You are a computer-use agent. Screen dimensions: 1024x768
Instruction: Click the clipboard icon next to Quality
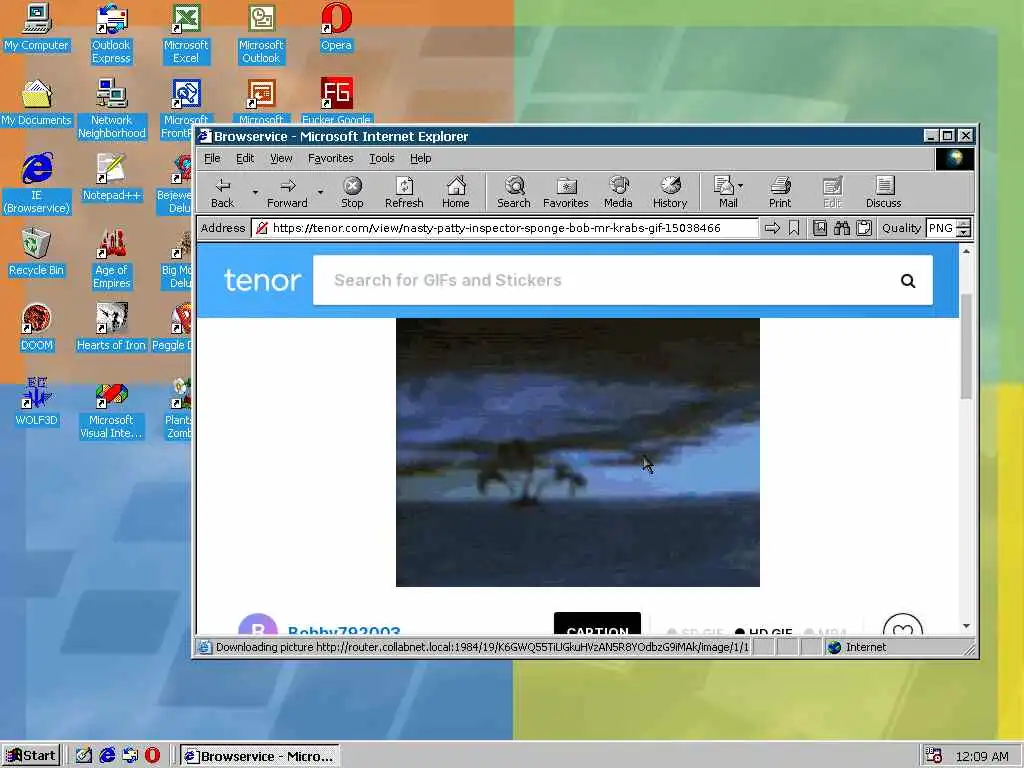tap(864, 228)
